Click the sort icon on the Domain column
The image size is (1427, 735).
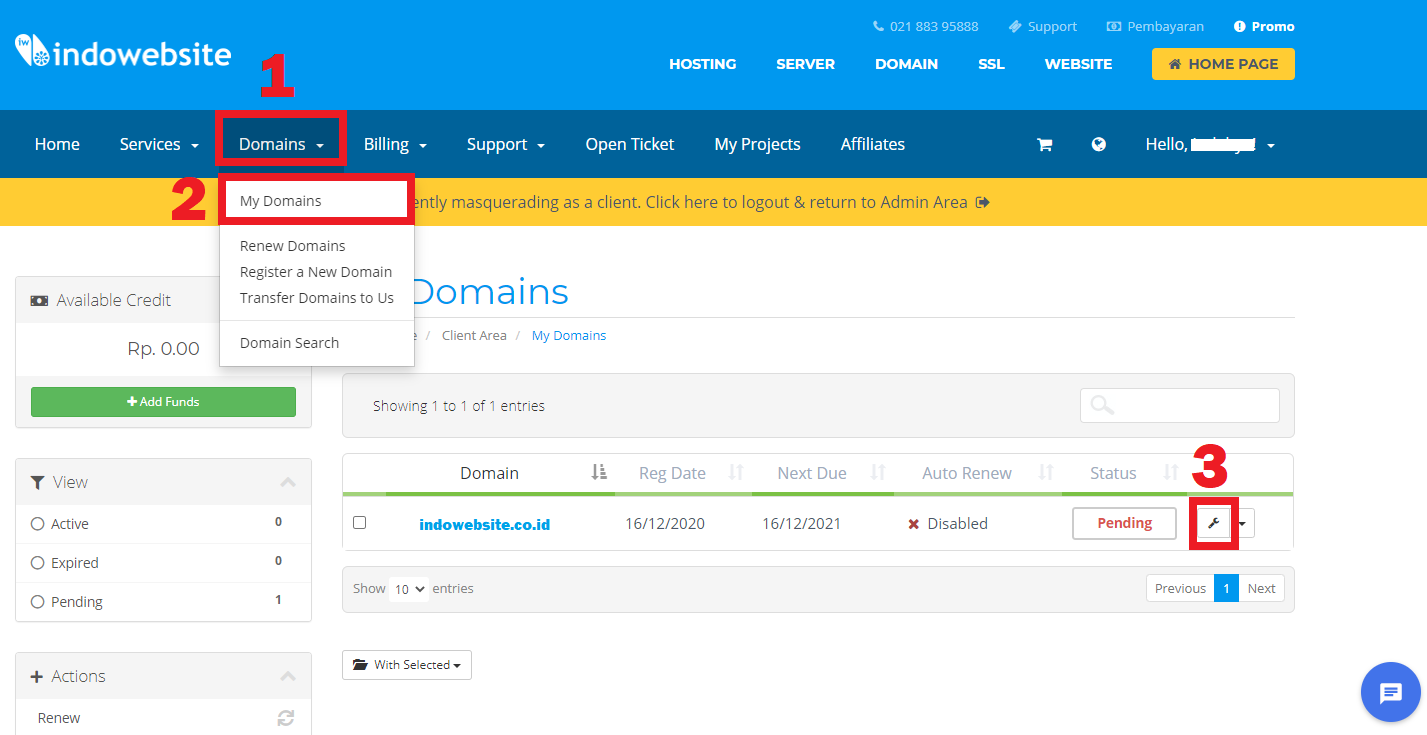[598, 472]
